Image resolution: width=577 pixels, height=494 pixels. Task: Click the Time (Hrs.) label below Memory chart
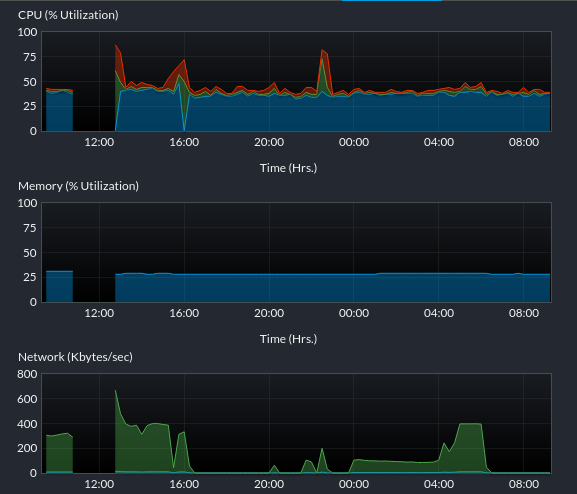click(x=288, y=339)
